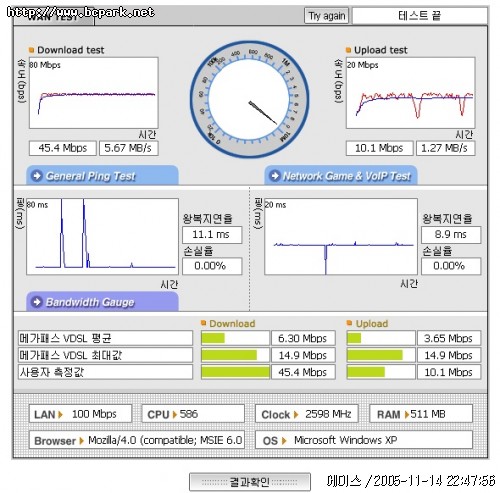Select the 45.4 Mbps download result field
Screen dimensions: 500x493
pyautogui.click(x=63, y=148)
